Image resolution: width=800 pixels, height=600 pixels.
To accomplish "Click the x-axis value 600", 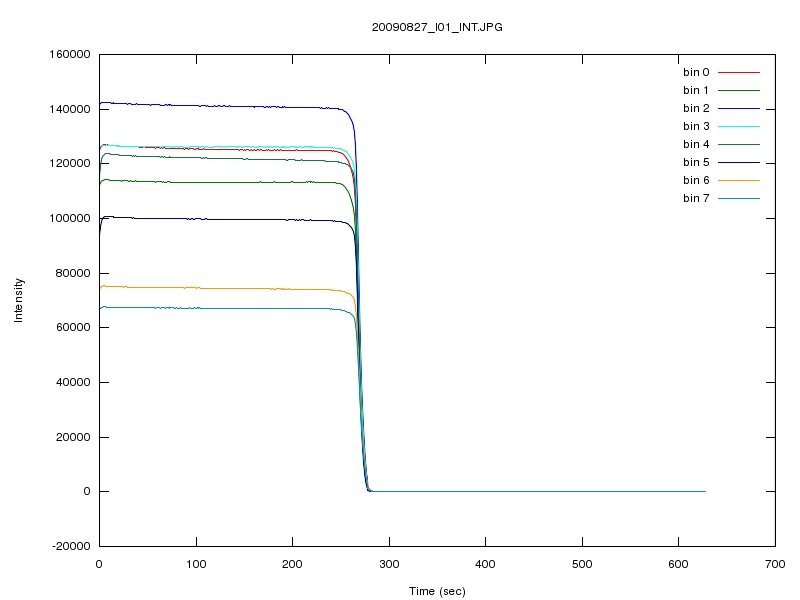I will click(x=679, y=564).
